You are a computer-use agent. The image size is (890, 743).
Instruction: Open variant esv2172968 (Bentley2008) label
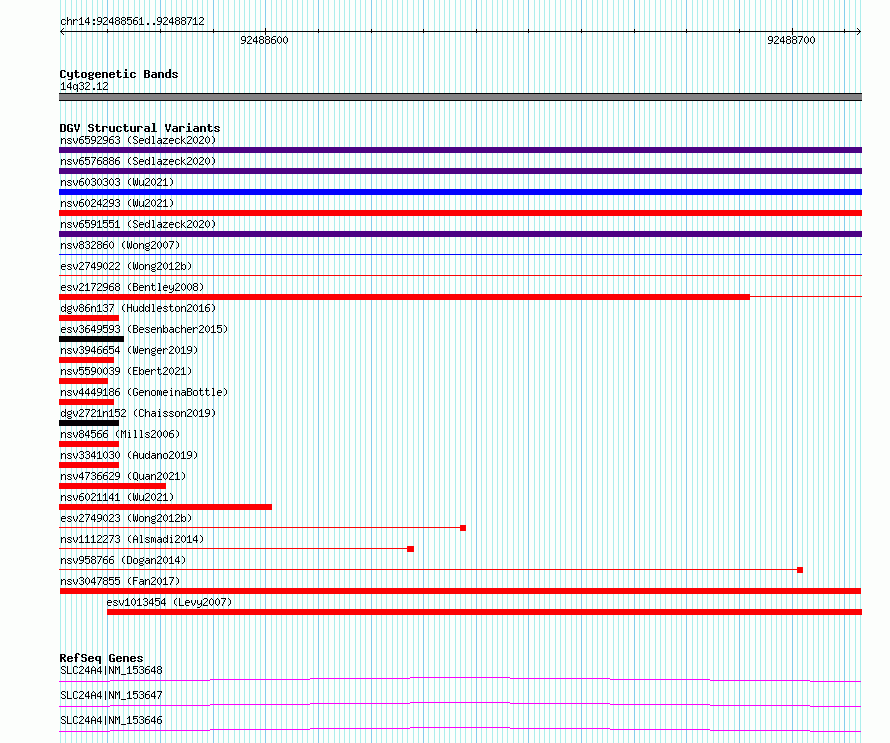[132, 287]
